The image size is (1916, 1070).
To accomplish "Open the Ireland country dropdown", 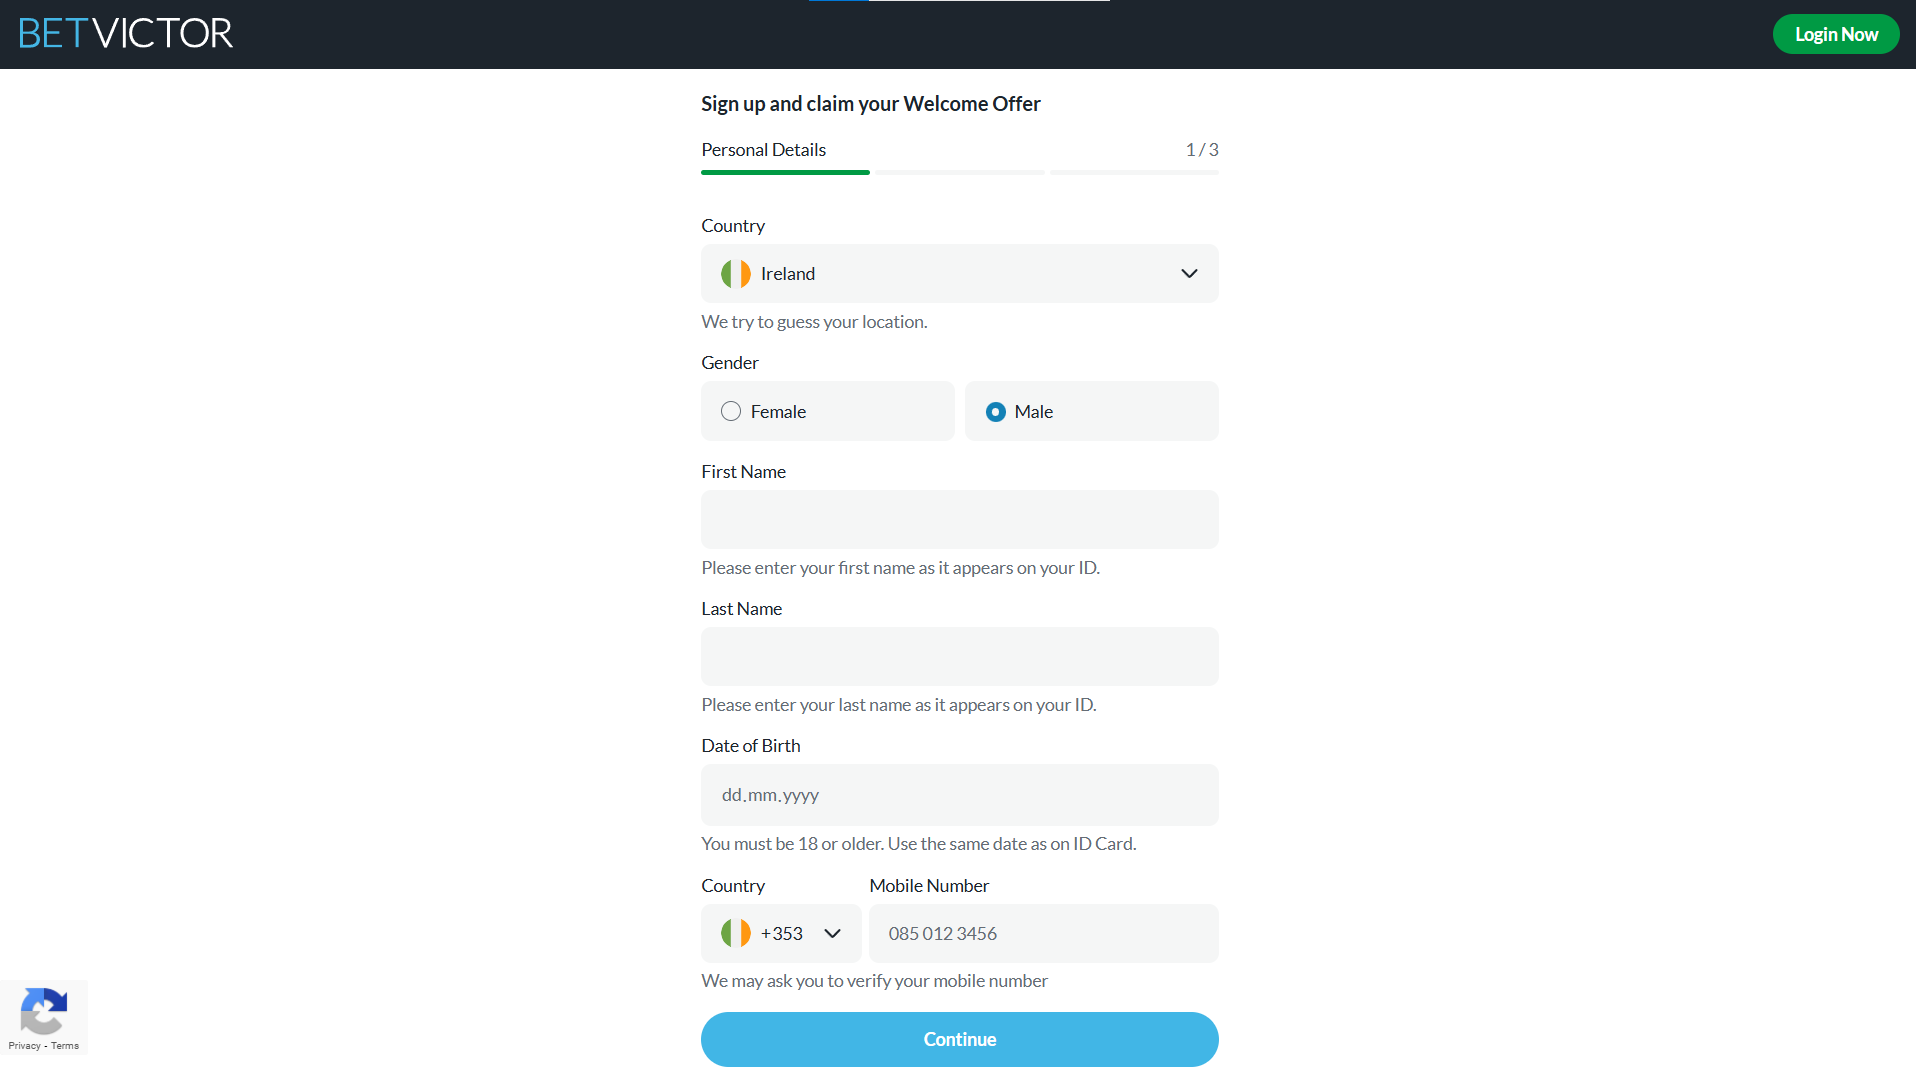I will pyautogui.click(x=960, y=274).
